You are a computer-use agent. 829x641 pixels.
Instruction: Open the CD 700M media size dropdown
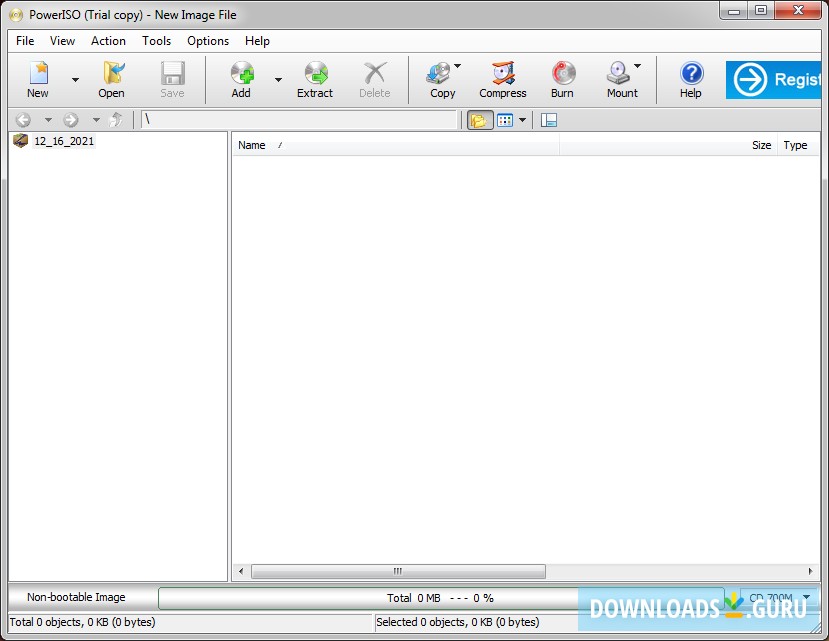(779, 598)
